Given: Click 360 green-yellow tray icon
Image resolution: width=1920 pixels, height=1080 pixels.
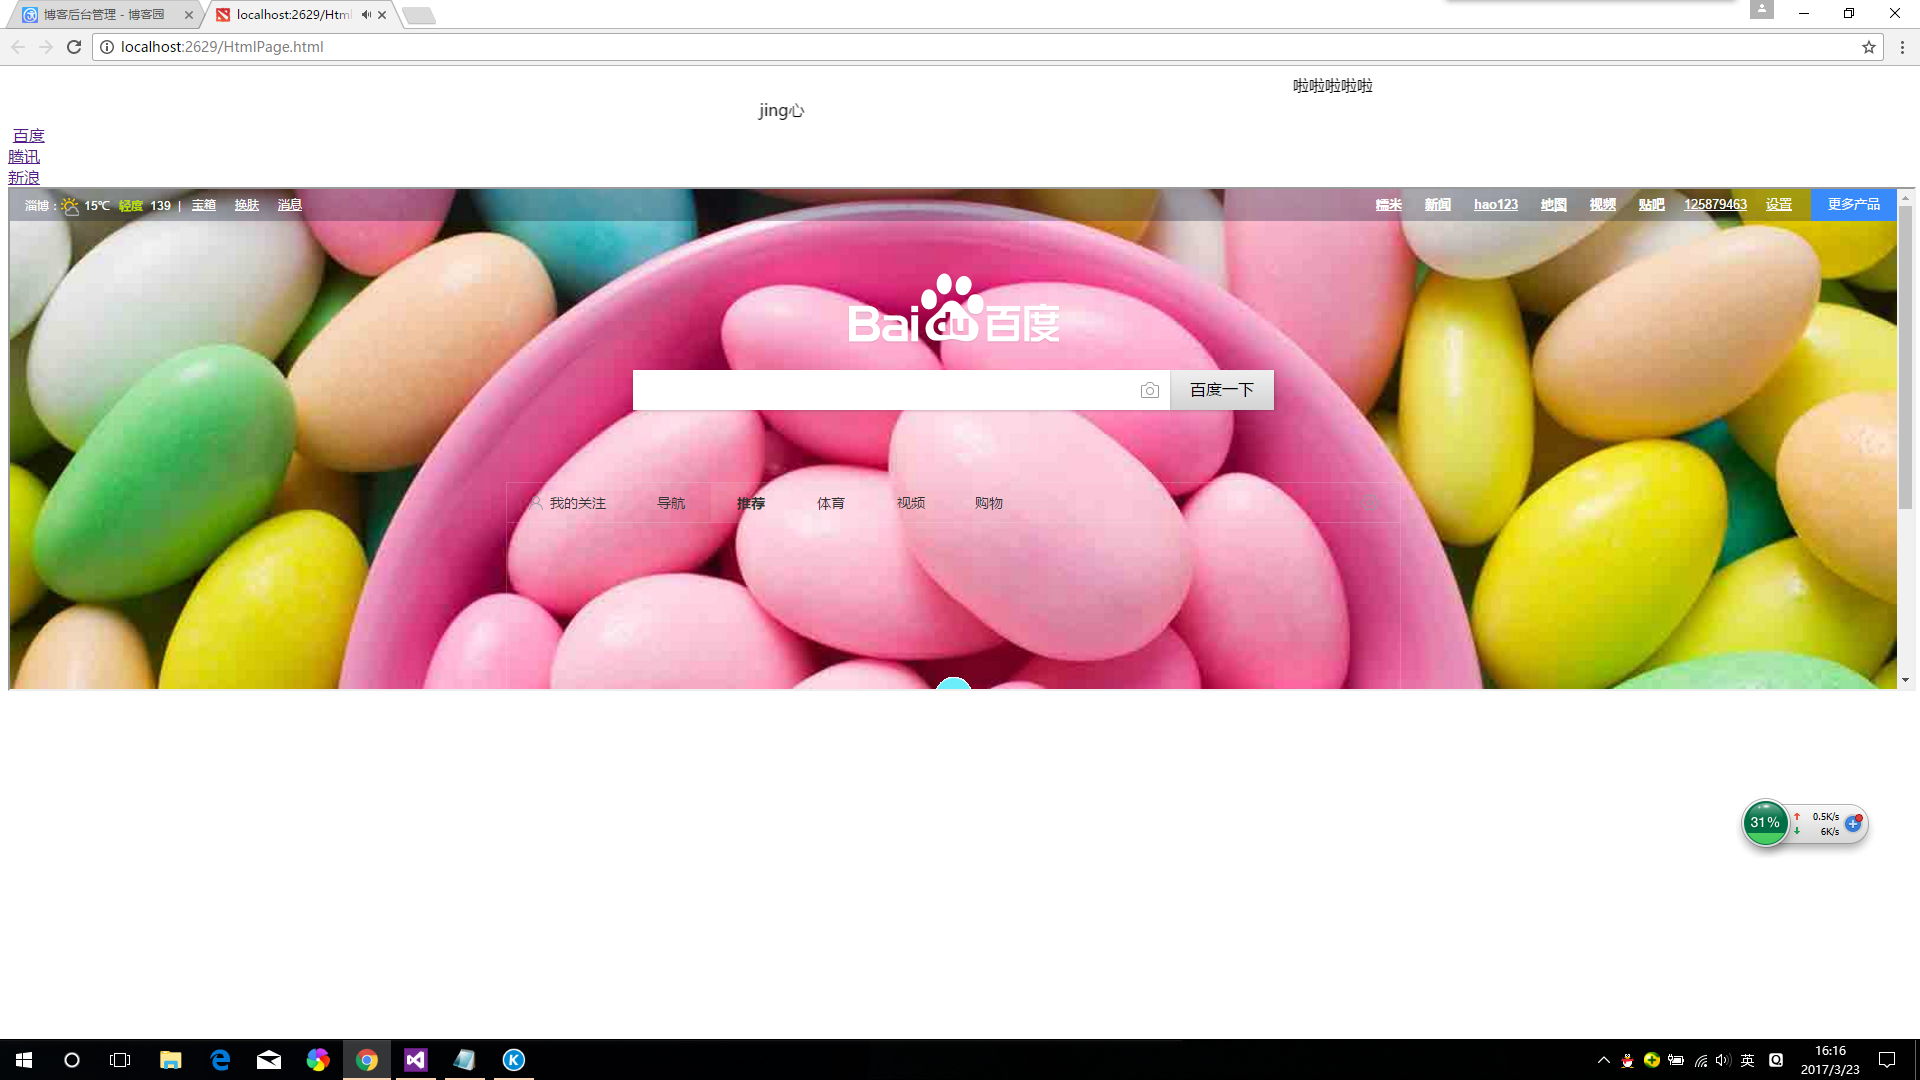Looking at the screenshot, I should pyautogui.click(x=1652, y=1060).
